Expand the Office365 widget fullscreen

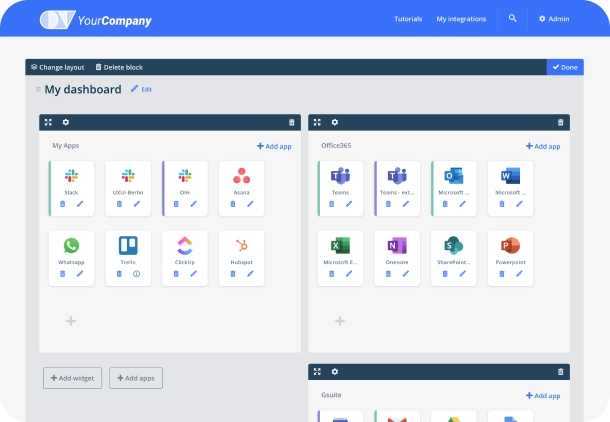pyautogui.click(x=317, y=123)
